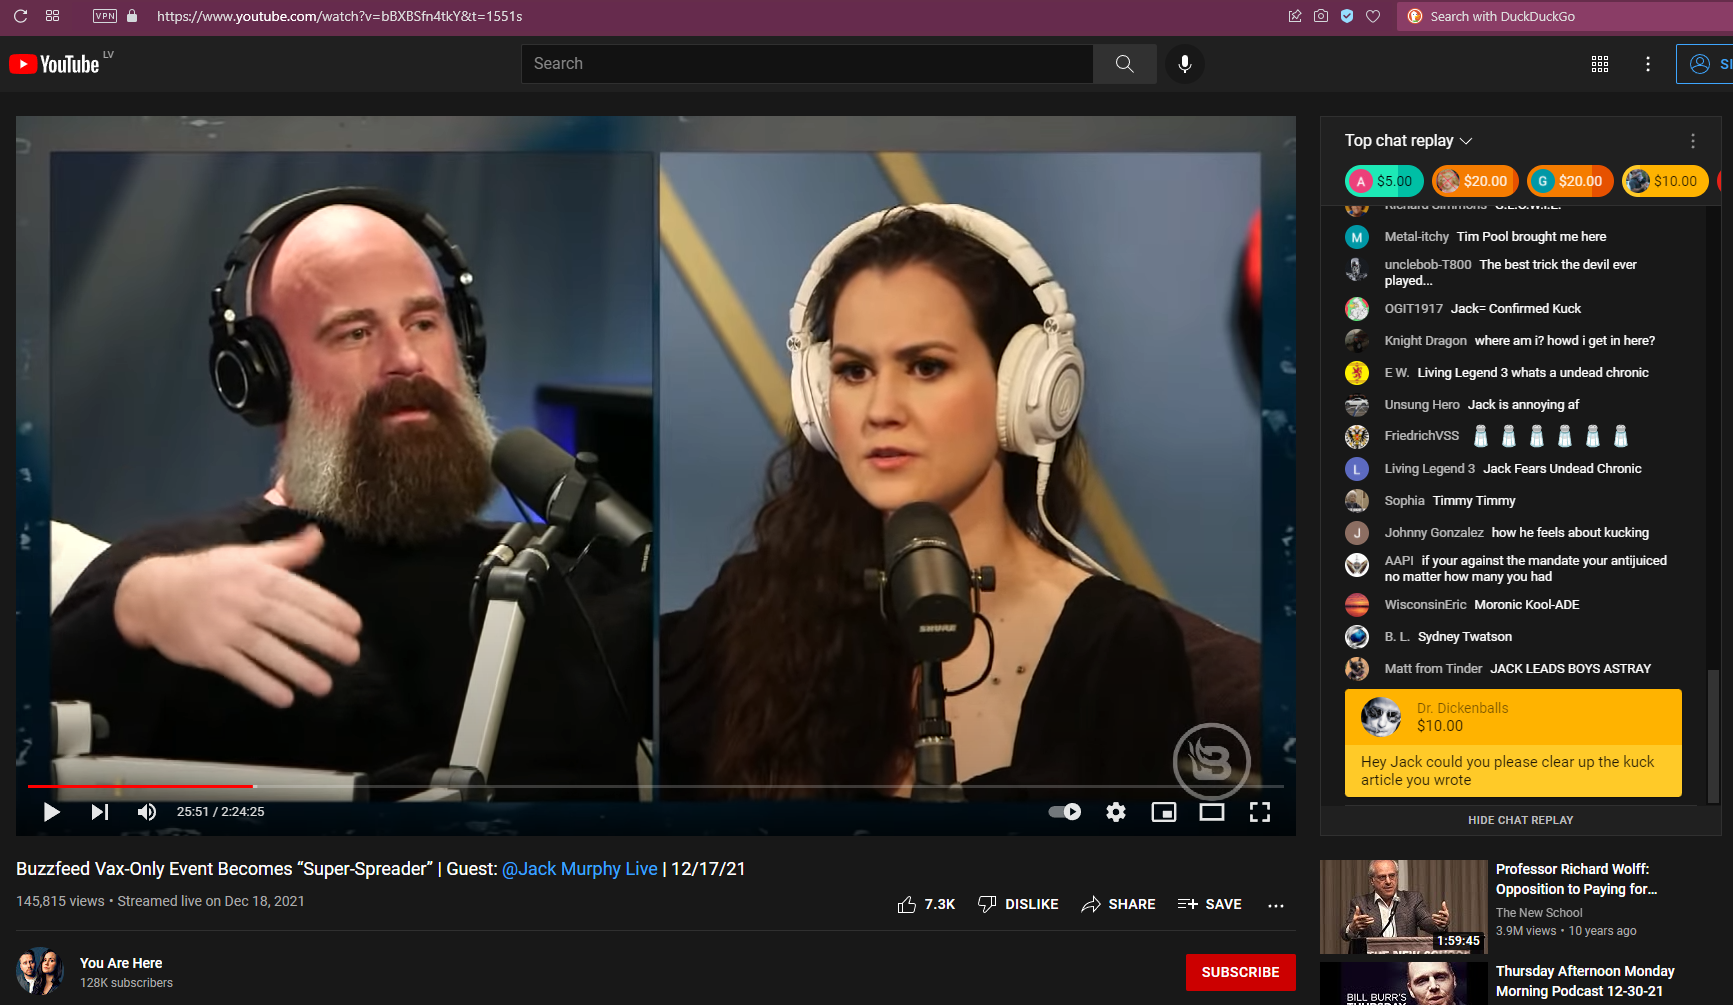
Task: Go to YouTube home via logo
Action: pyautogui.click(x=55, y=64)
